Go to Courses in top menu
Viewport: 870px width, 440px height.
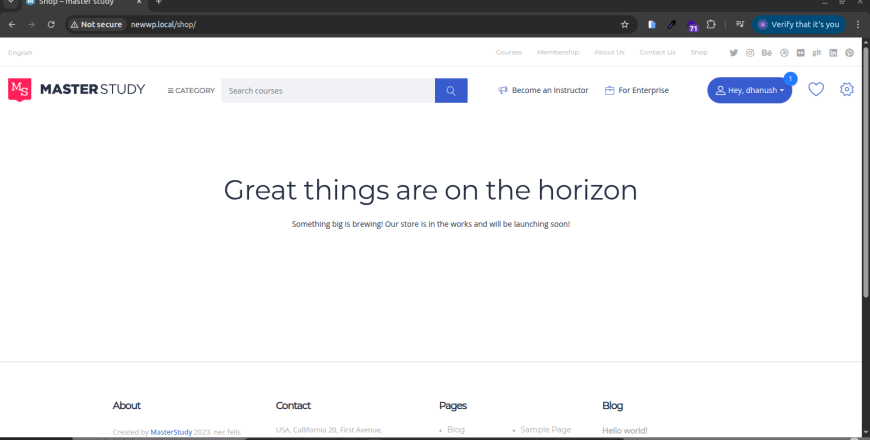pos(509,52)
